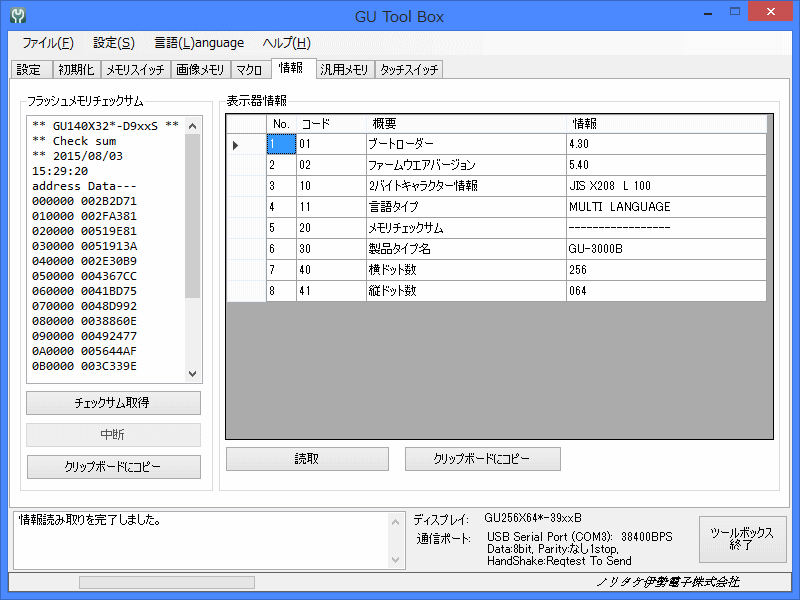This screenshot has width=800, height=600.
Task: Click checksum list scroll up arrow
Action: pos(192,126)
